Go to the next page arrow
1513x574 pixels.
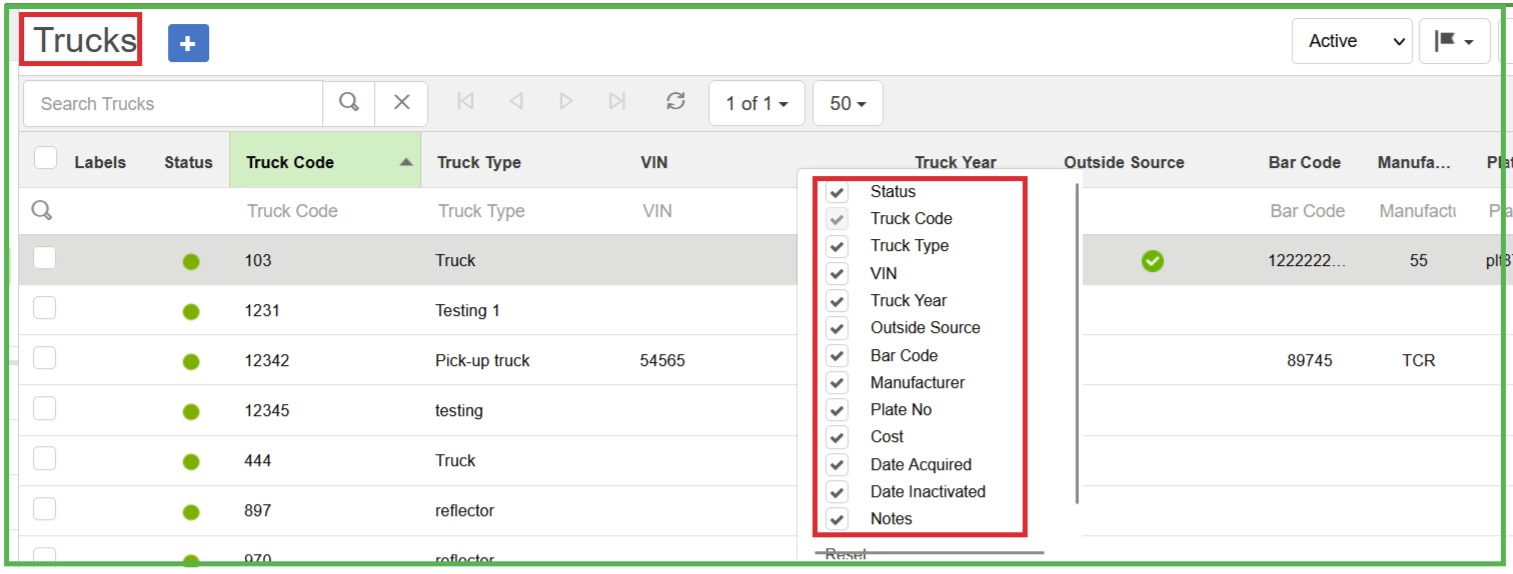click(x=566, y=102)
